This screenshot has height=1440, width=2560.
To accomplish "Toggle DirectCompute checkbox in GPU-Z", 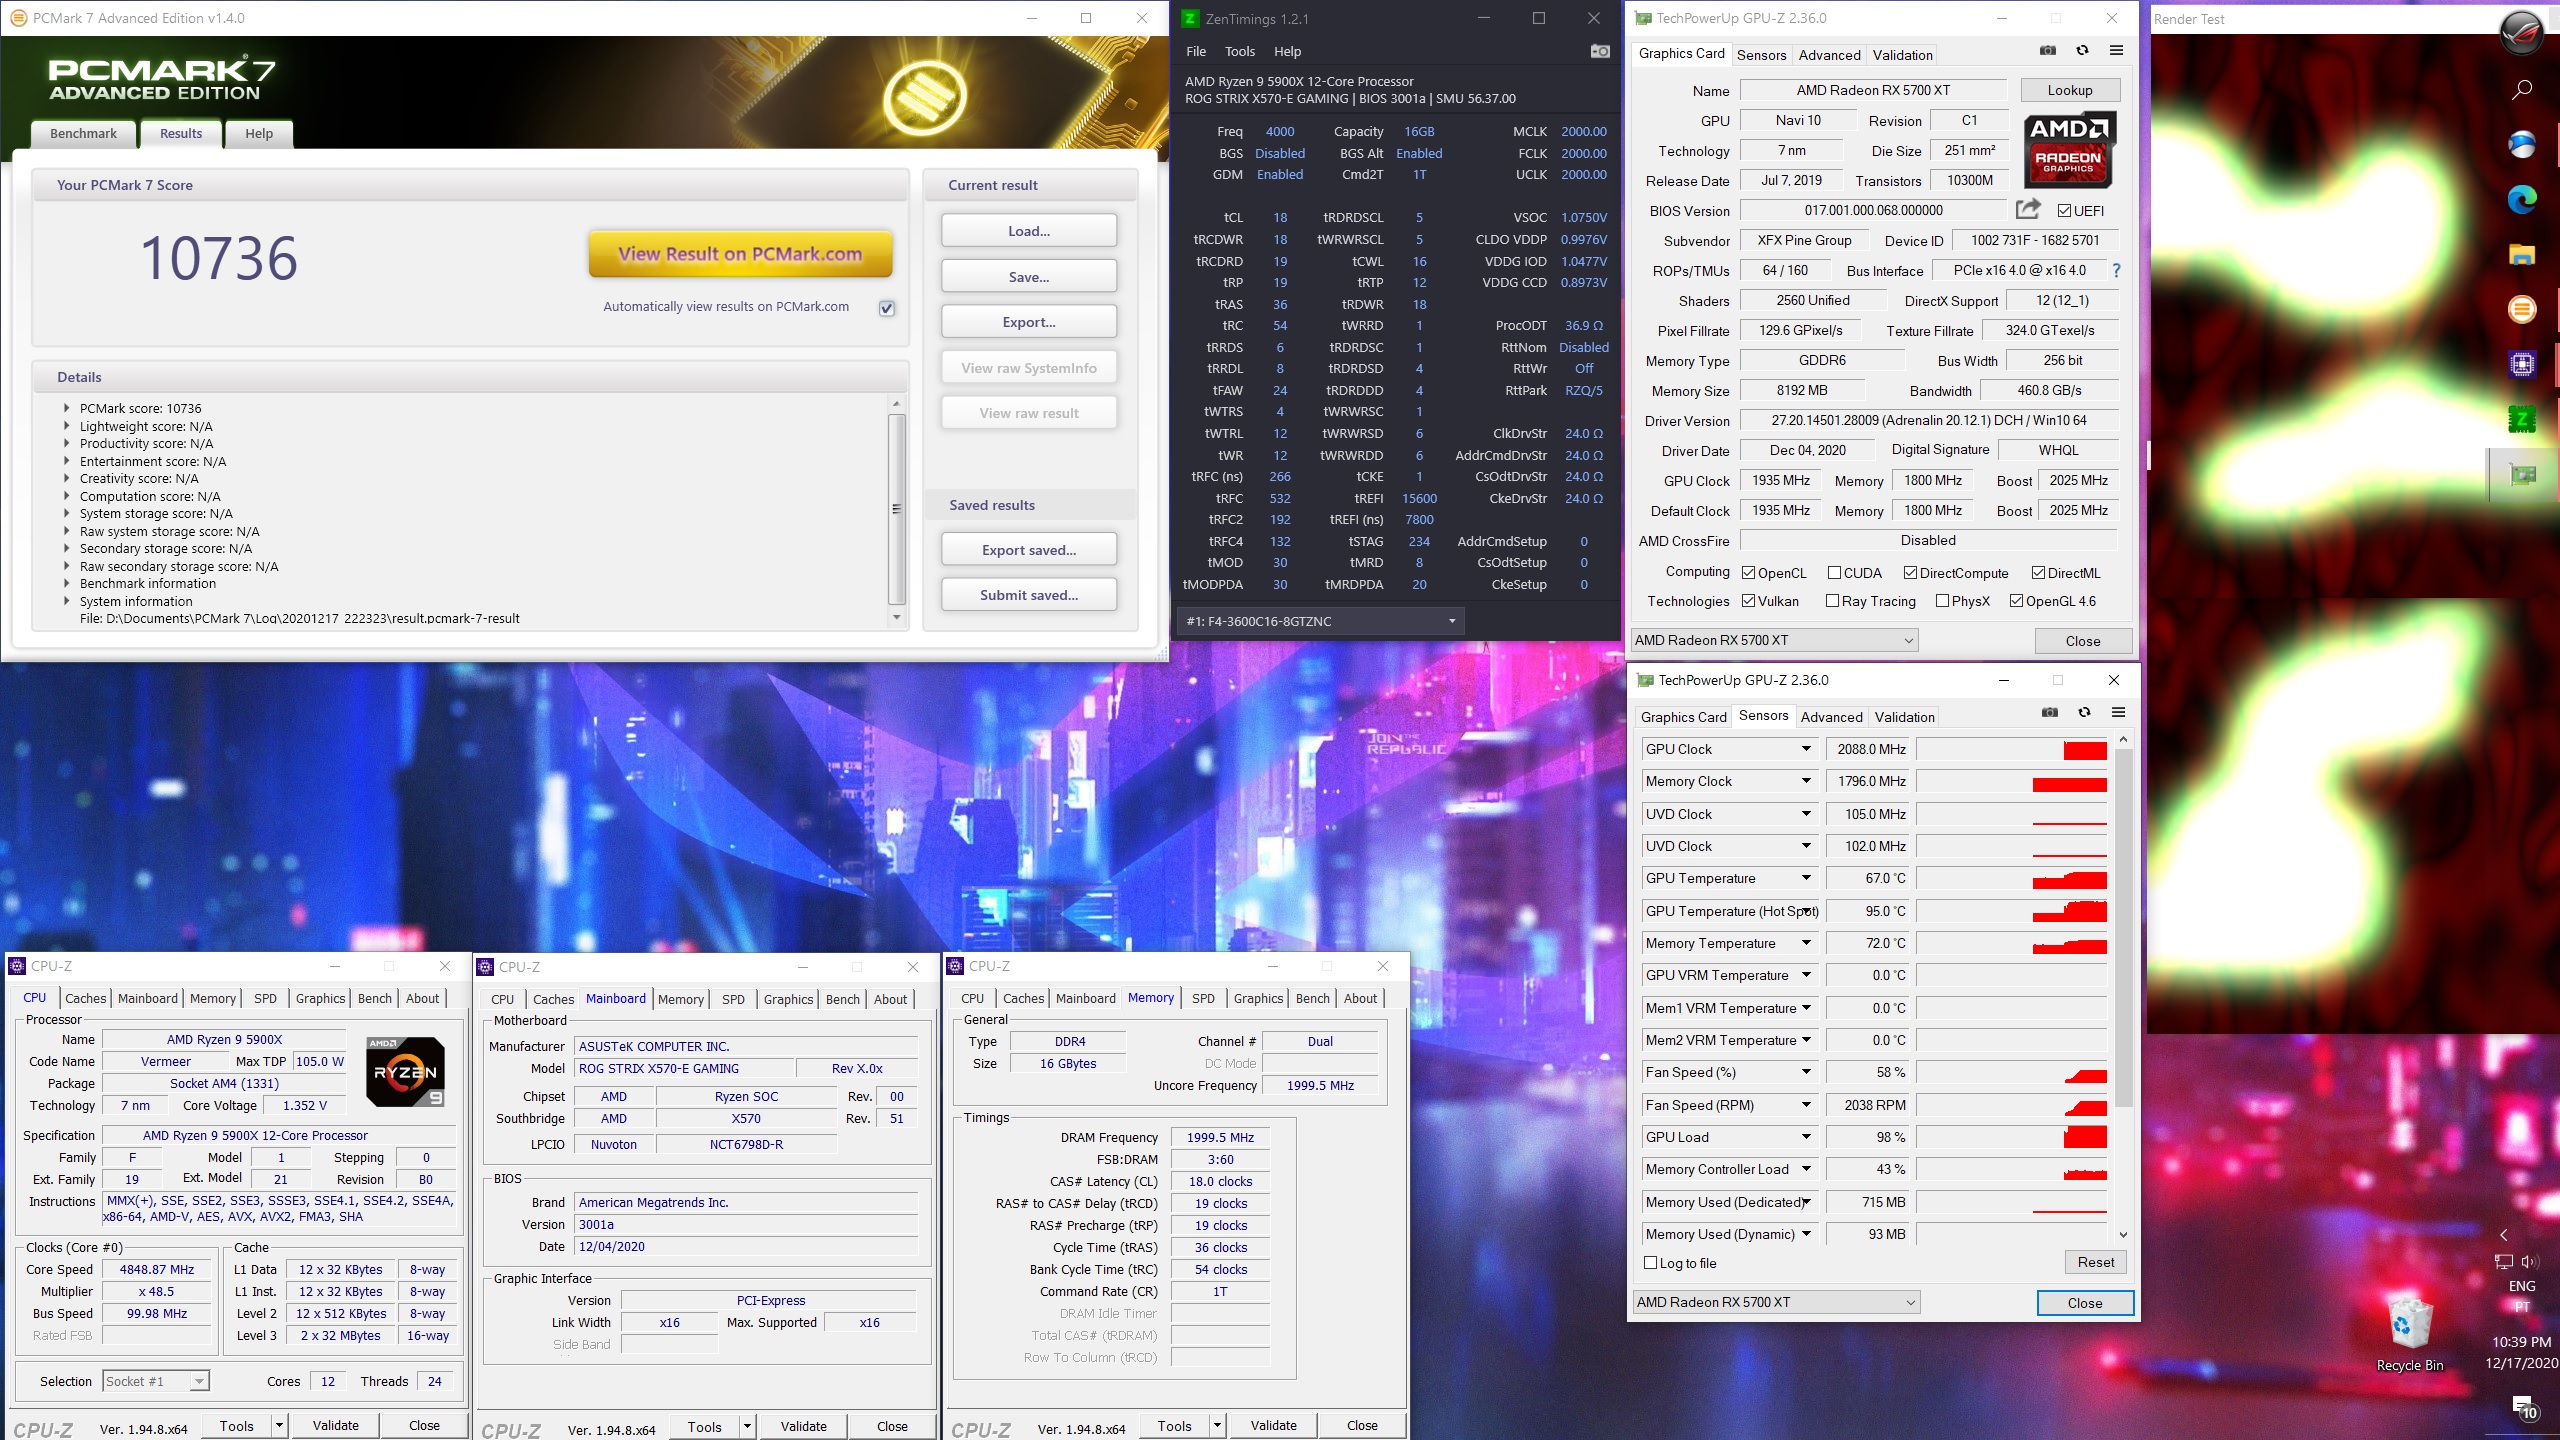I will click(1910, 573).
